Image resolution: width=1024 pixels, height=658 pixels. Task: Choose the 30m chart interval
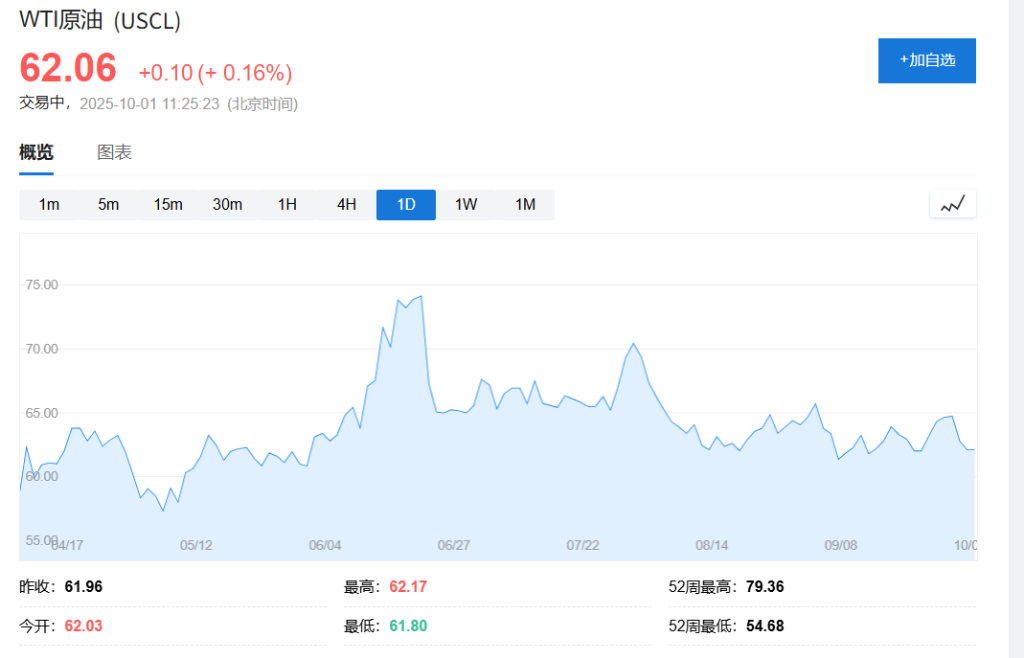coord(227,205)
